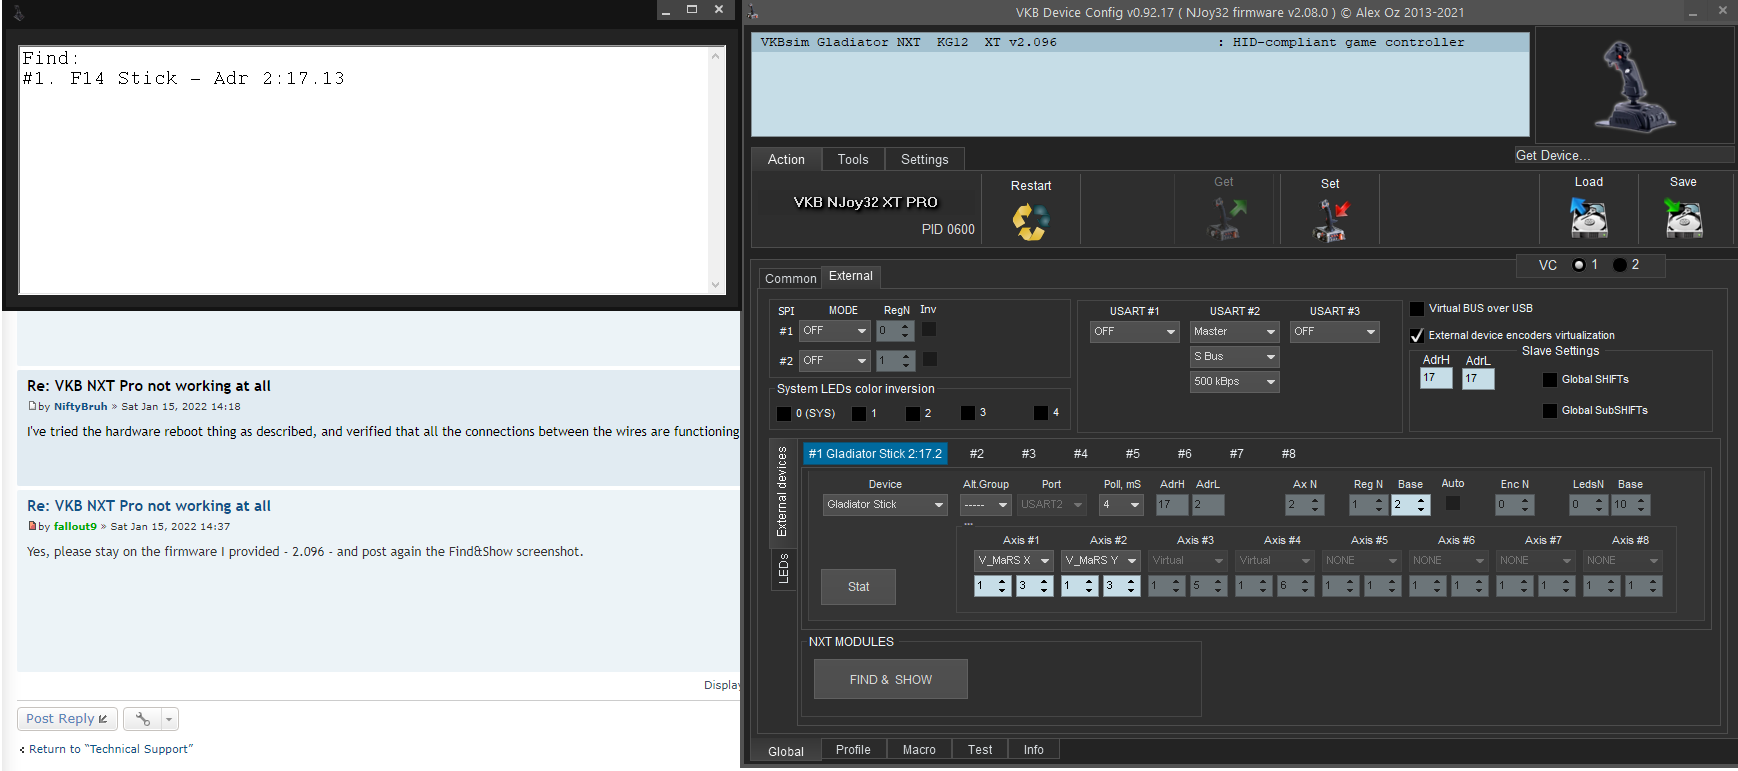
Task: Select the LEDs vertical tab
Action: [783, 568]
